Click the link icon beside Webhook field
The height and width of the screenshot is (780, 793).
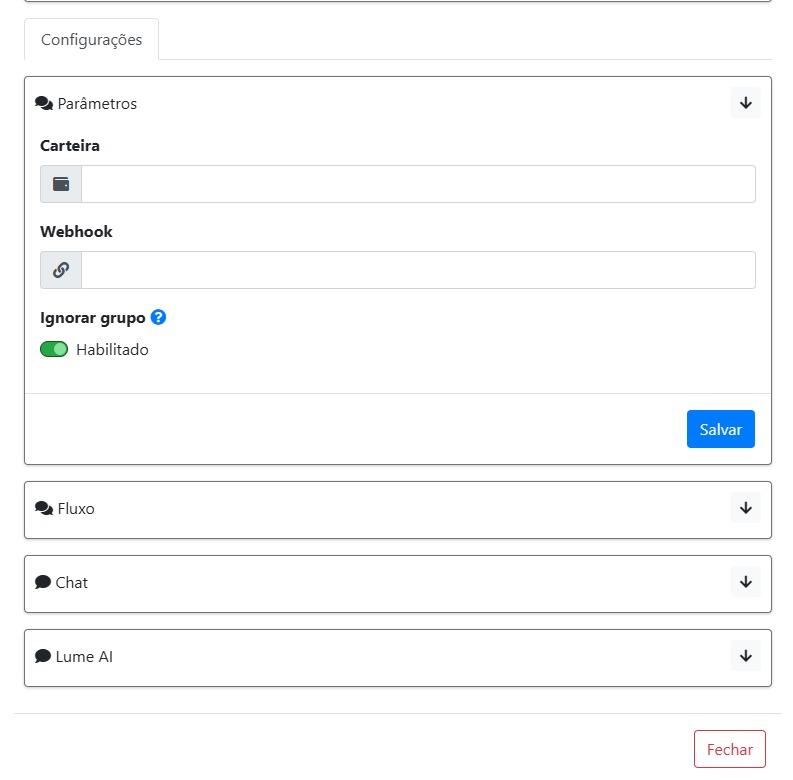(x=61, y=270)
